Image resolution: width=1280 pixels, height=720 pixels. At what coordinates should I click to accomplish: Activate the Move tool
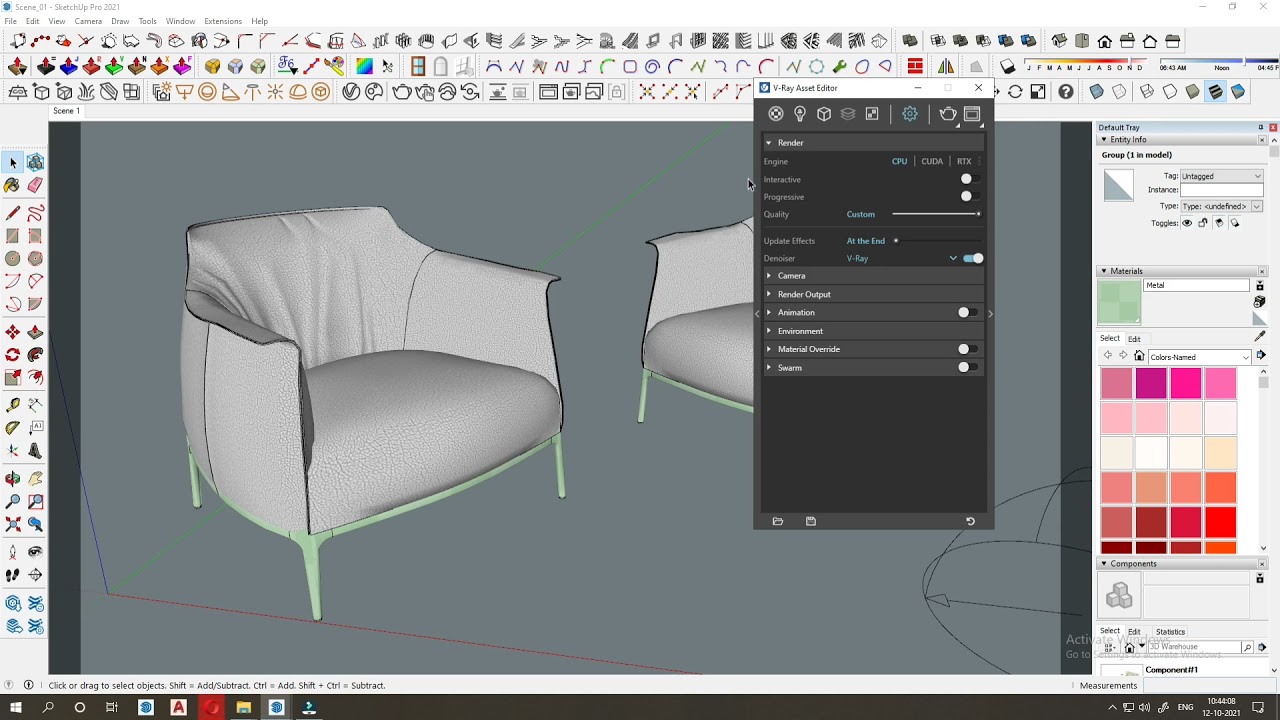(x=13, y=332)
